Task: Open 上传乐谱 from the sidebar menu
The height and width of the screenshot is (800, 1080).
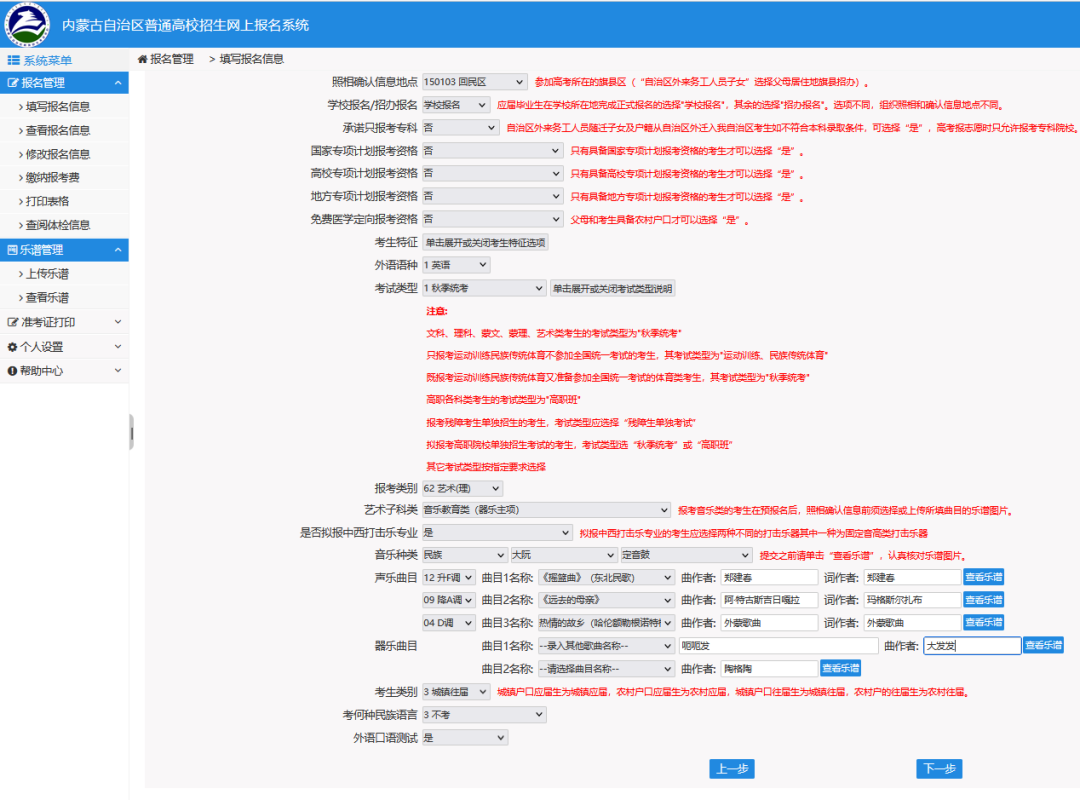Action: tap(47, 274)
